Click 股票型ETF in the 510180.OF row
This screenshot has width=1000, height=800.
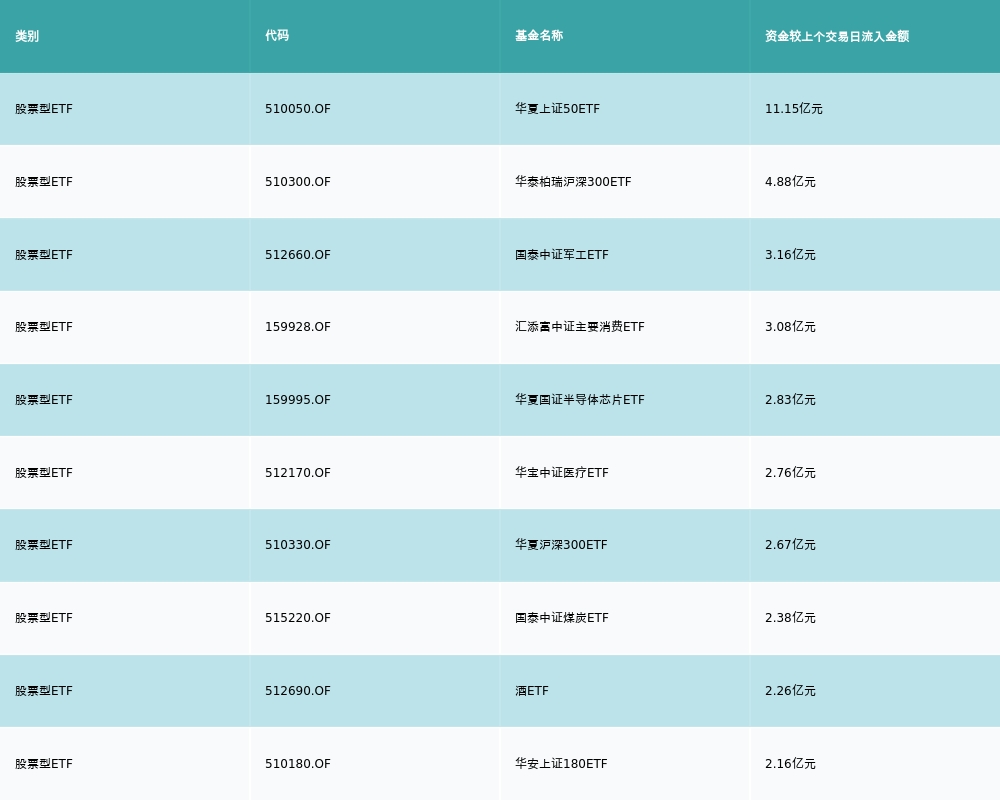(x=44, y=764)
